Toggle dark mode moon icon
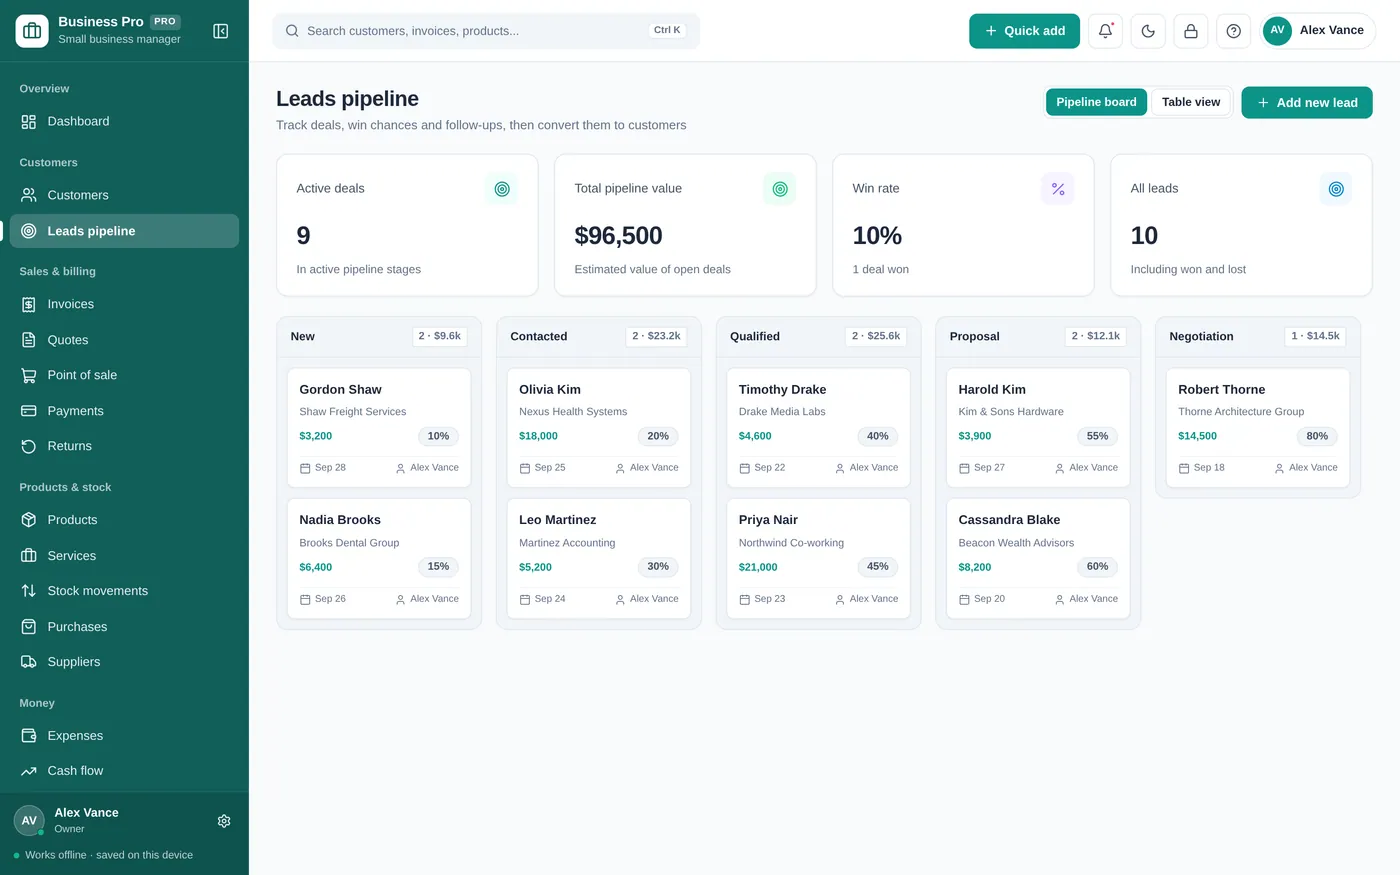Image resolution: width=1400 pixels, height=875 pixels. [x=1148, y=31]
